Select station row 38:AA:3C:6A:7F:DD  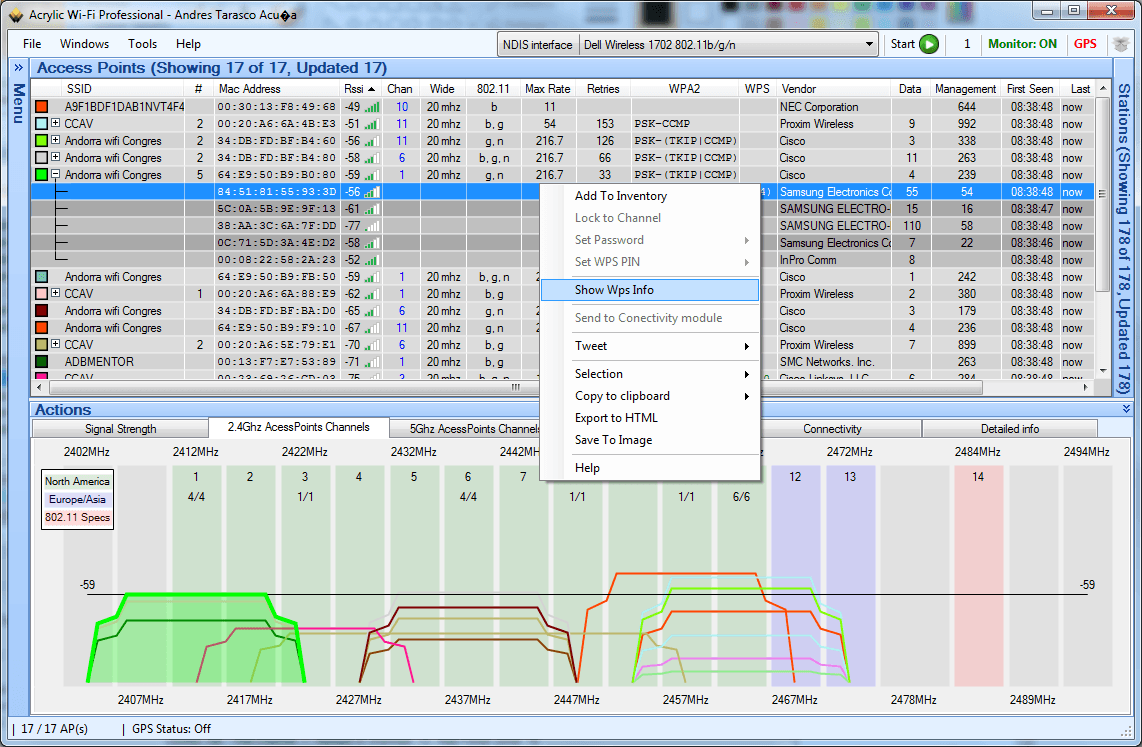click(562, 226)
